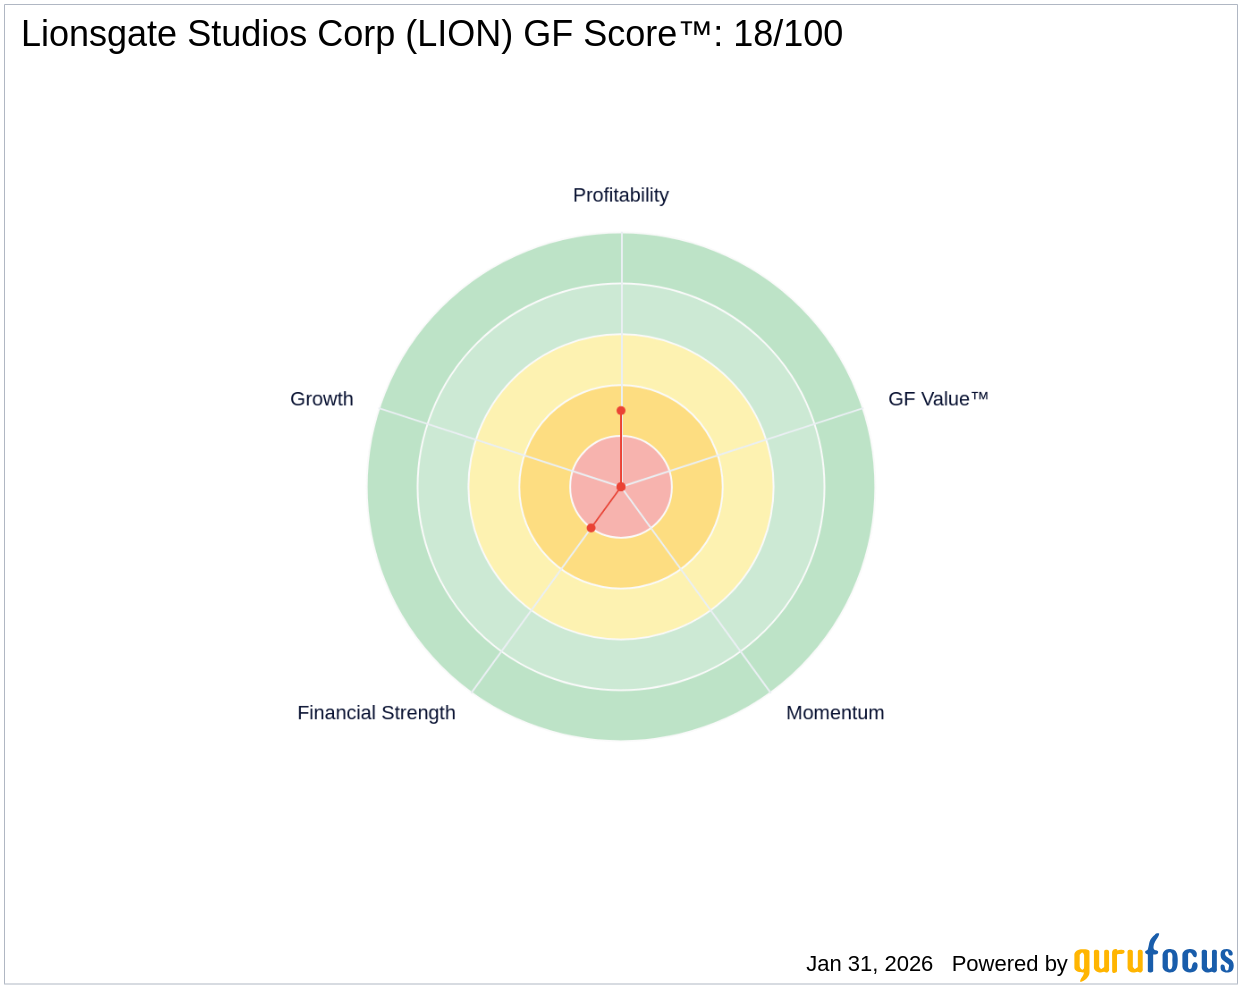This screenshot has width=1242, height=988.
Task: Click the Jan 31, 2026 date text
Action: coord(869,964)
